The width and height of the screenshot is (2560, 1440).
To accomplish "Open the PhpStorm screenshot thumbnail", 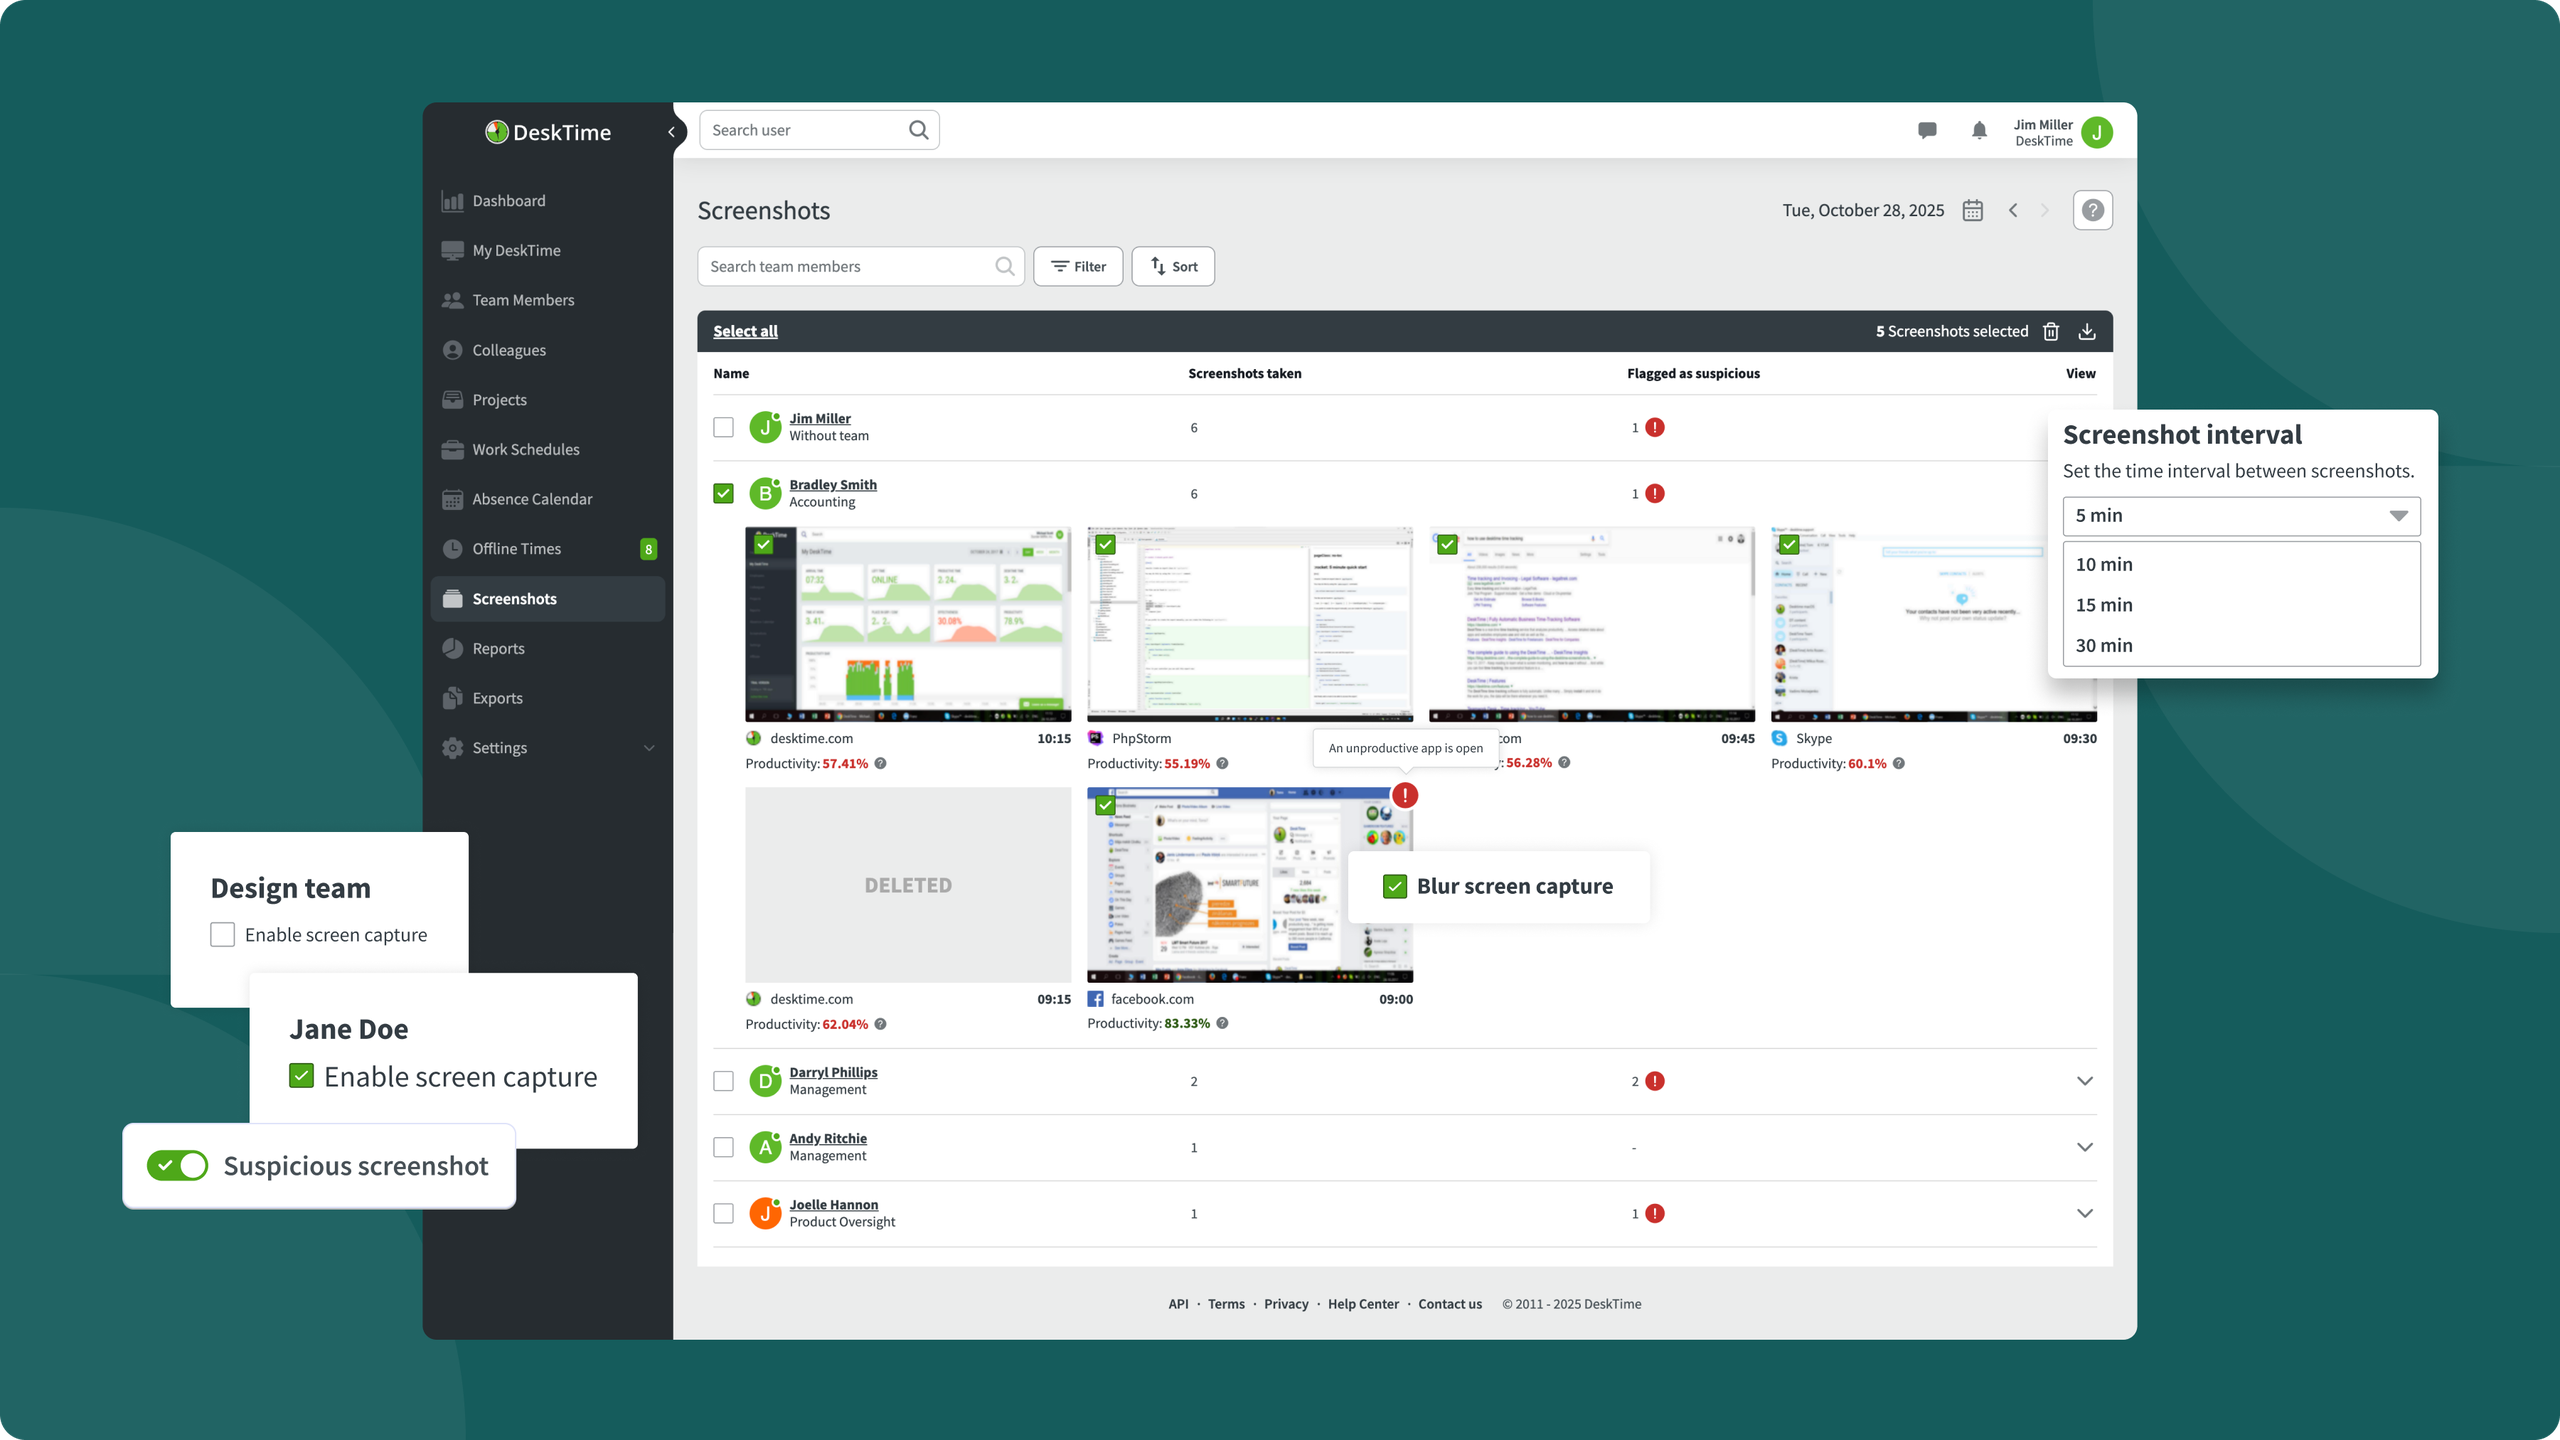I will click(x=1250, y=624).
